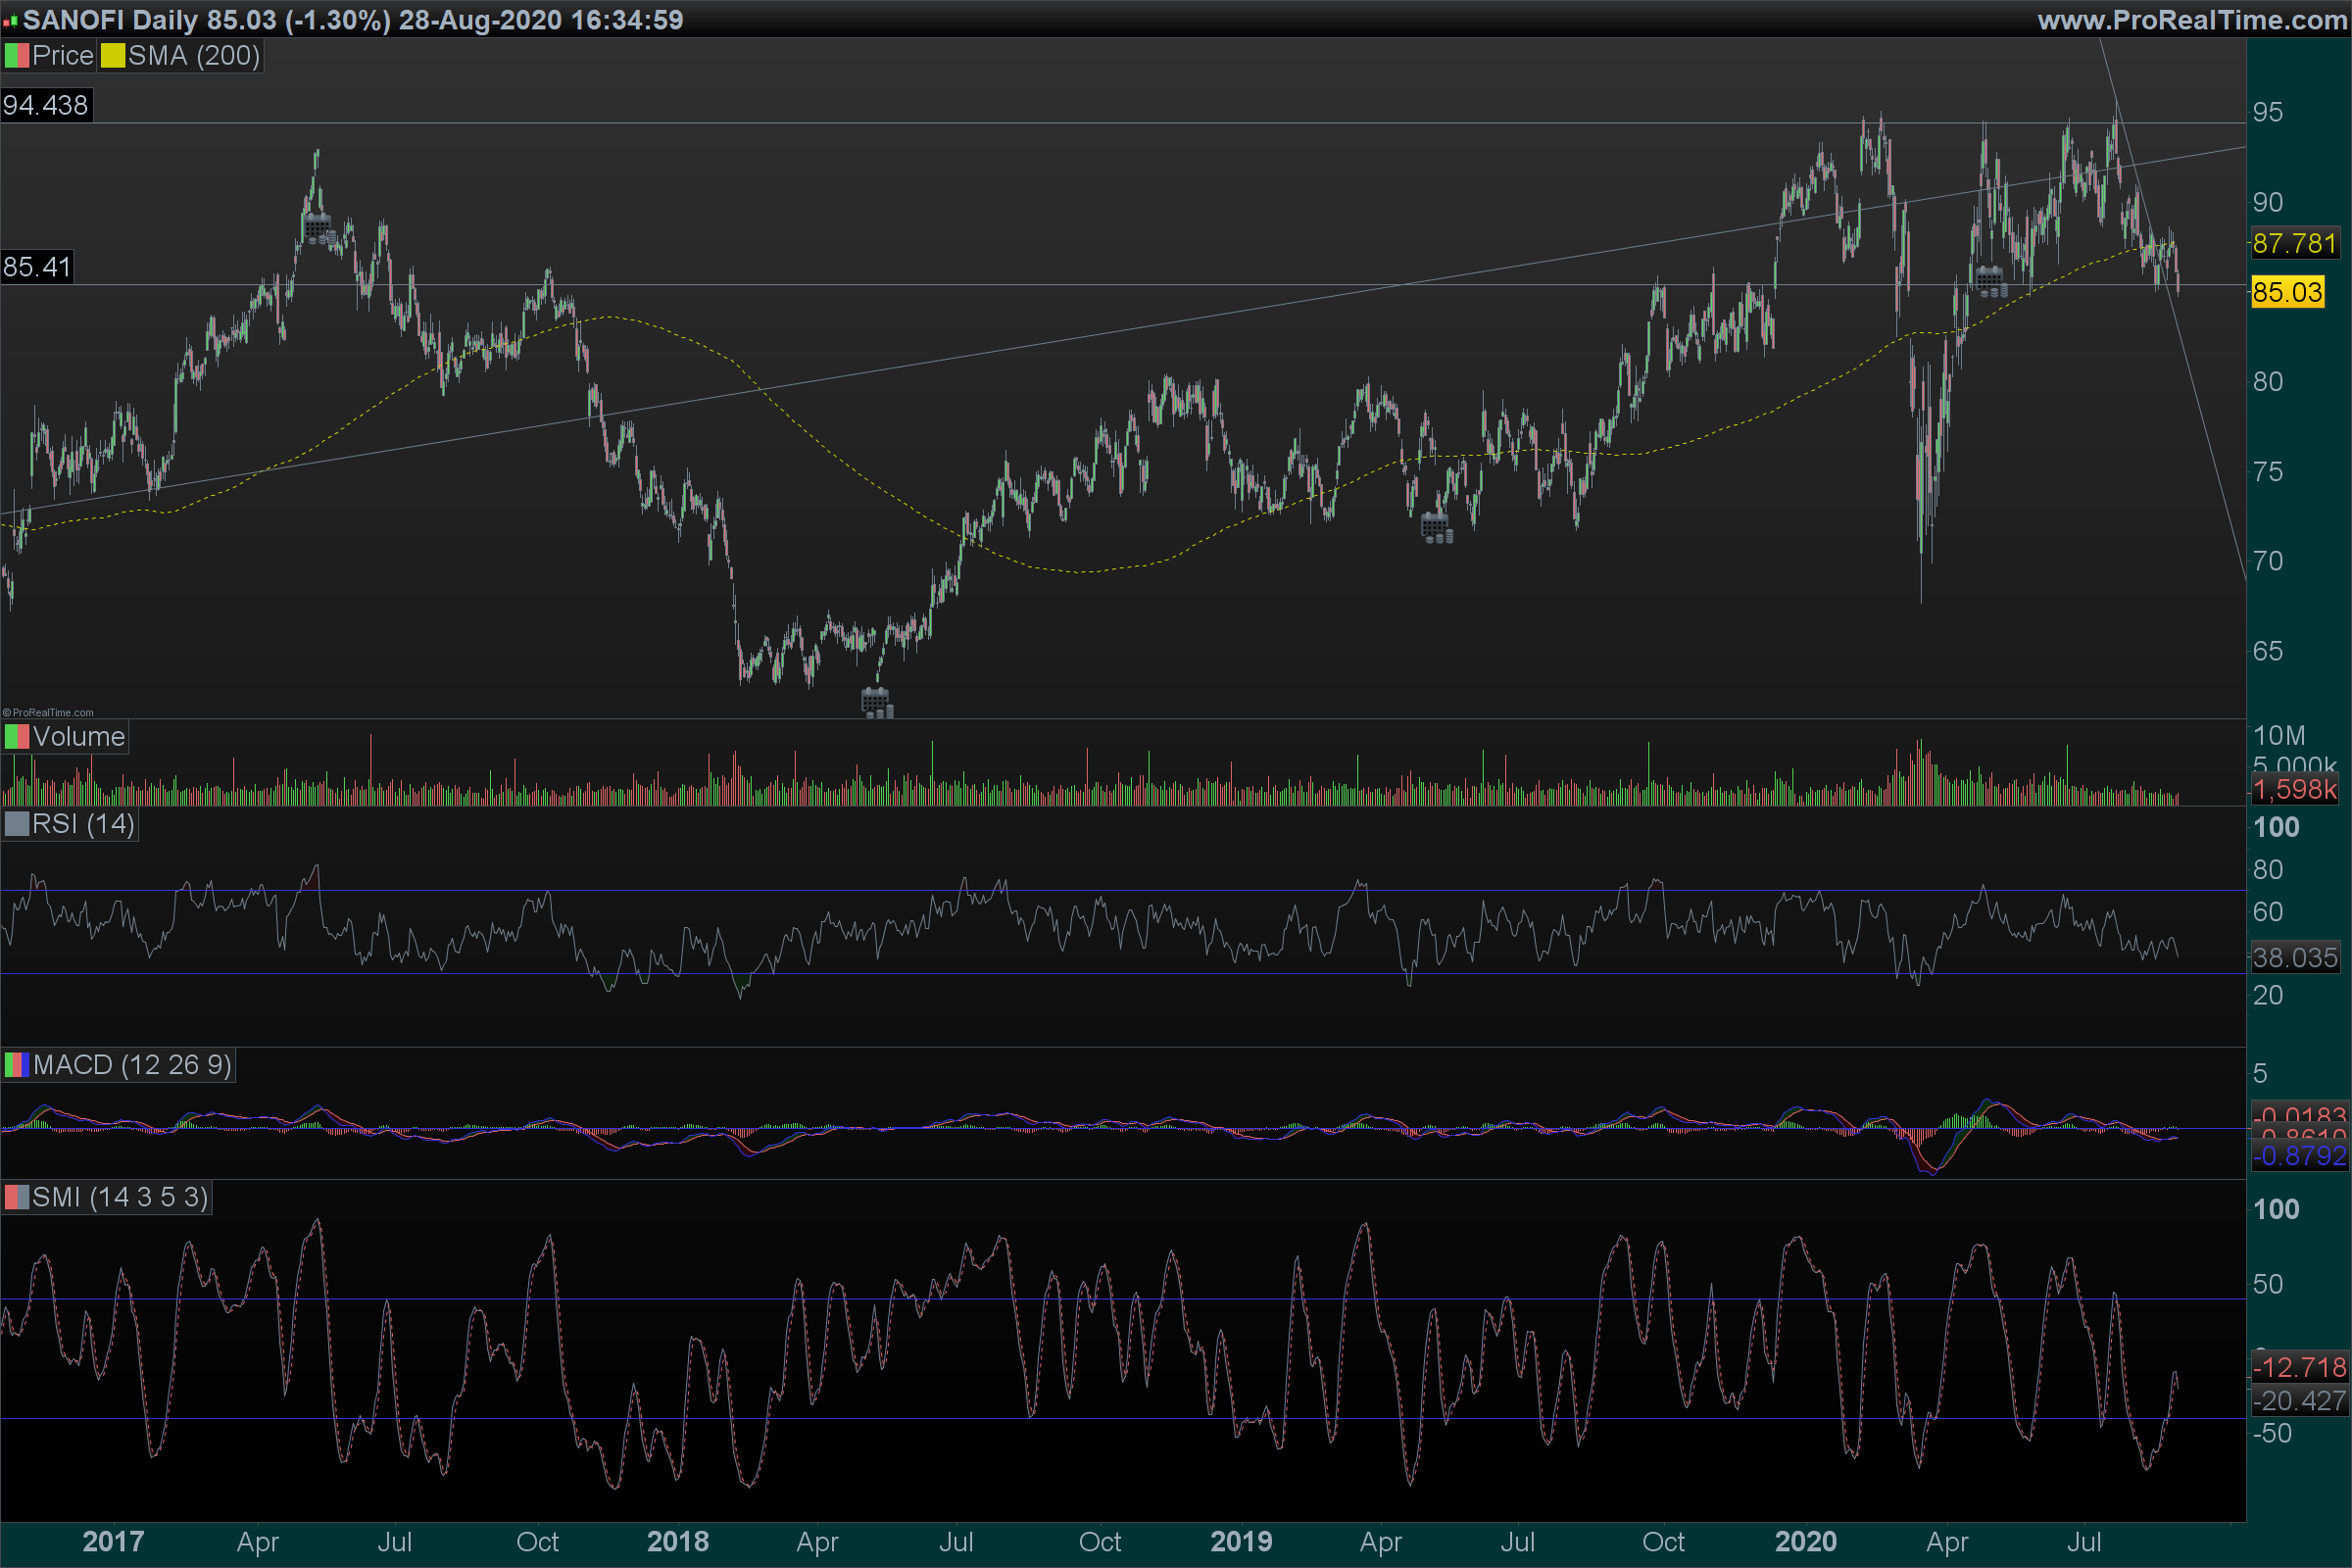
Task: Click the RSI (14) legend label
Action: [83, 824]
